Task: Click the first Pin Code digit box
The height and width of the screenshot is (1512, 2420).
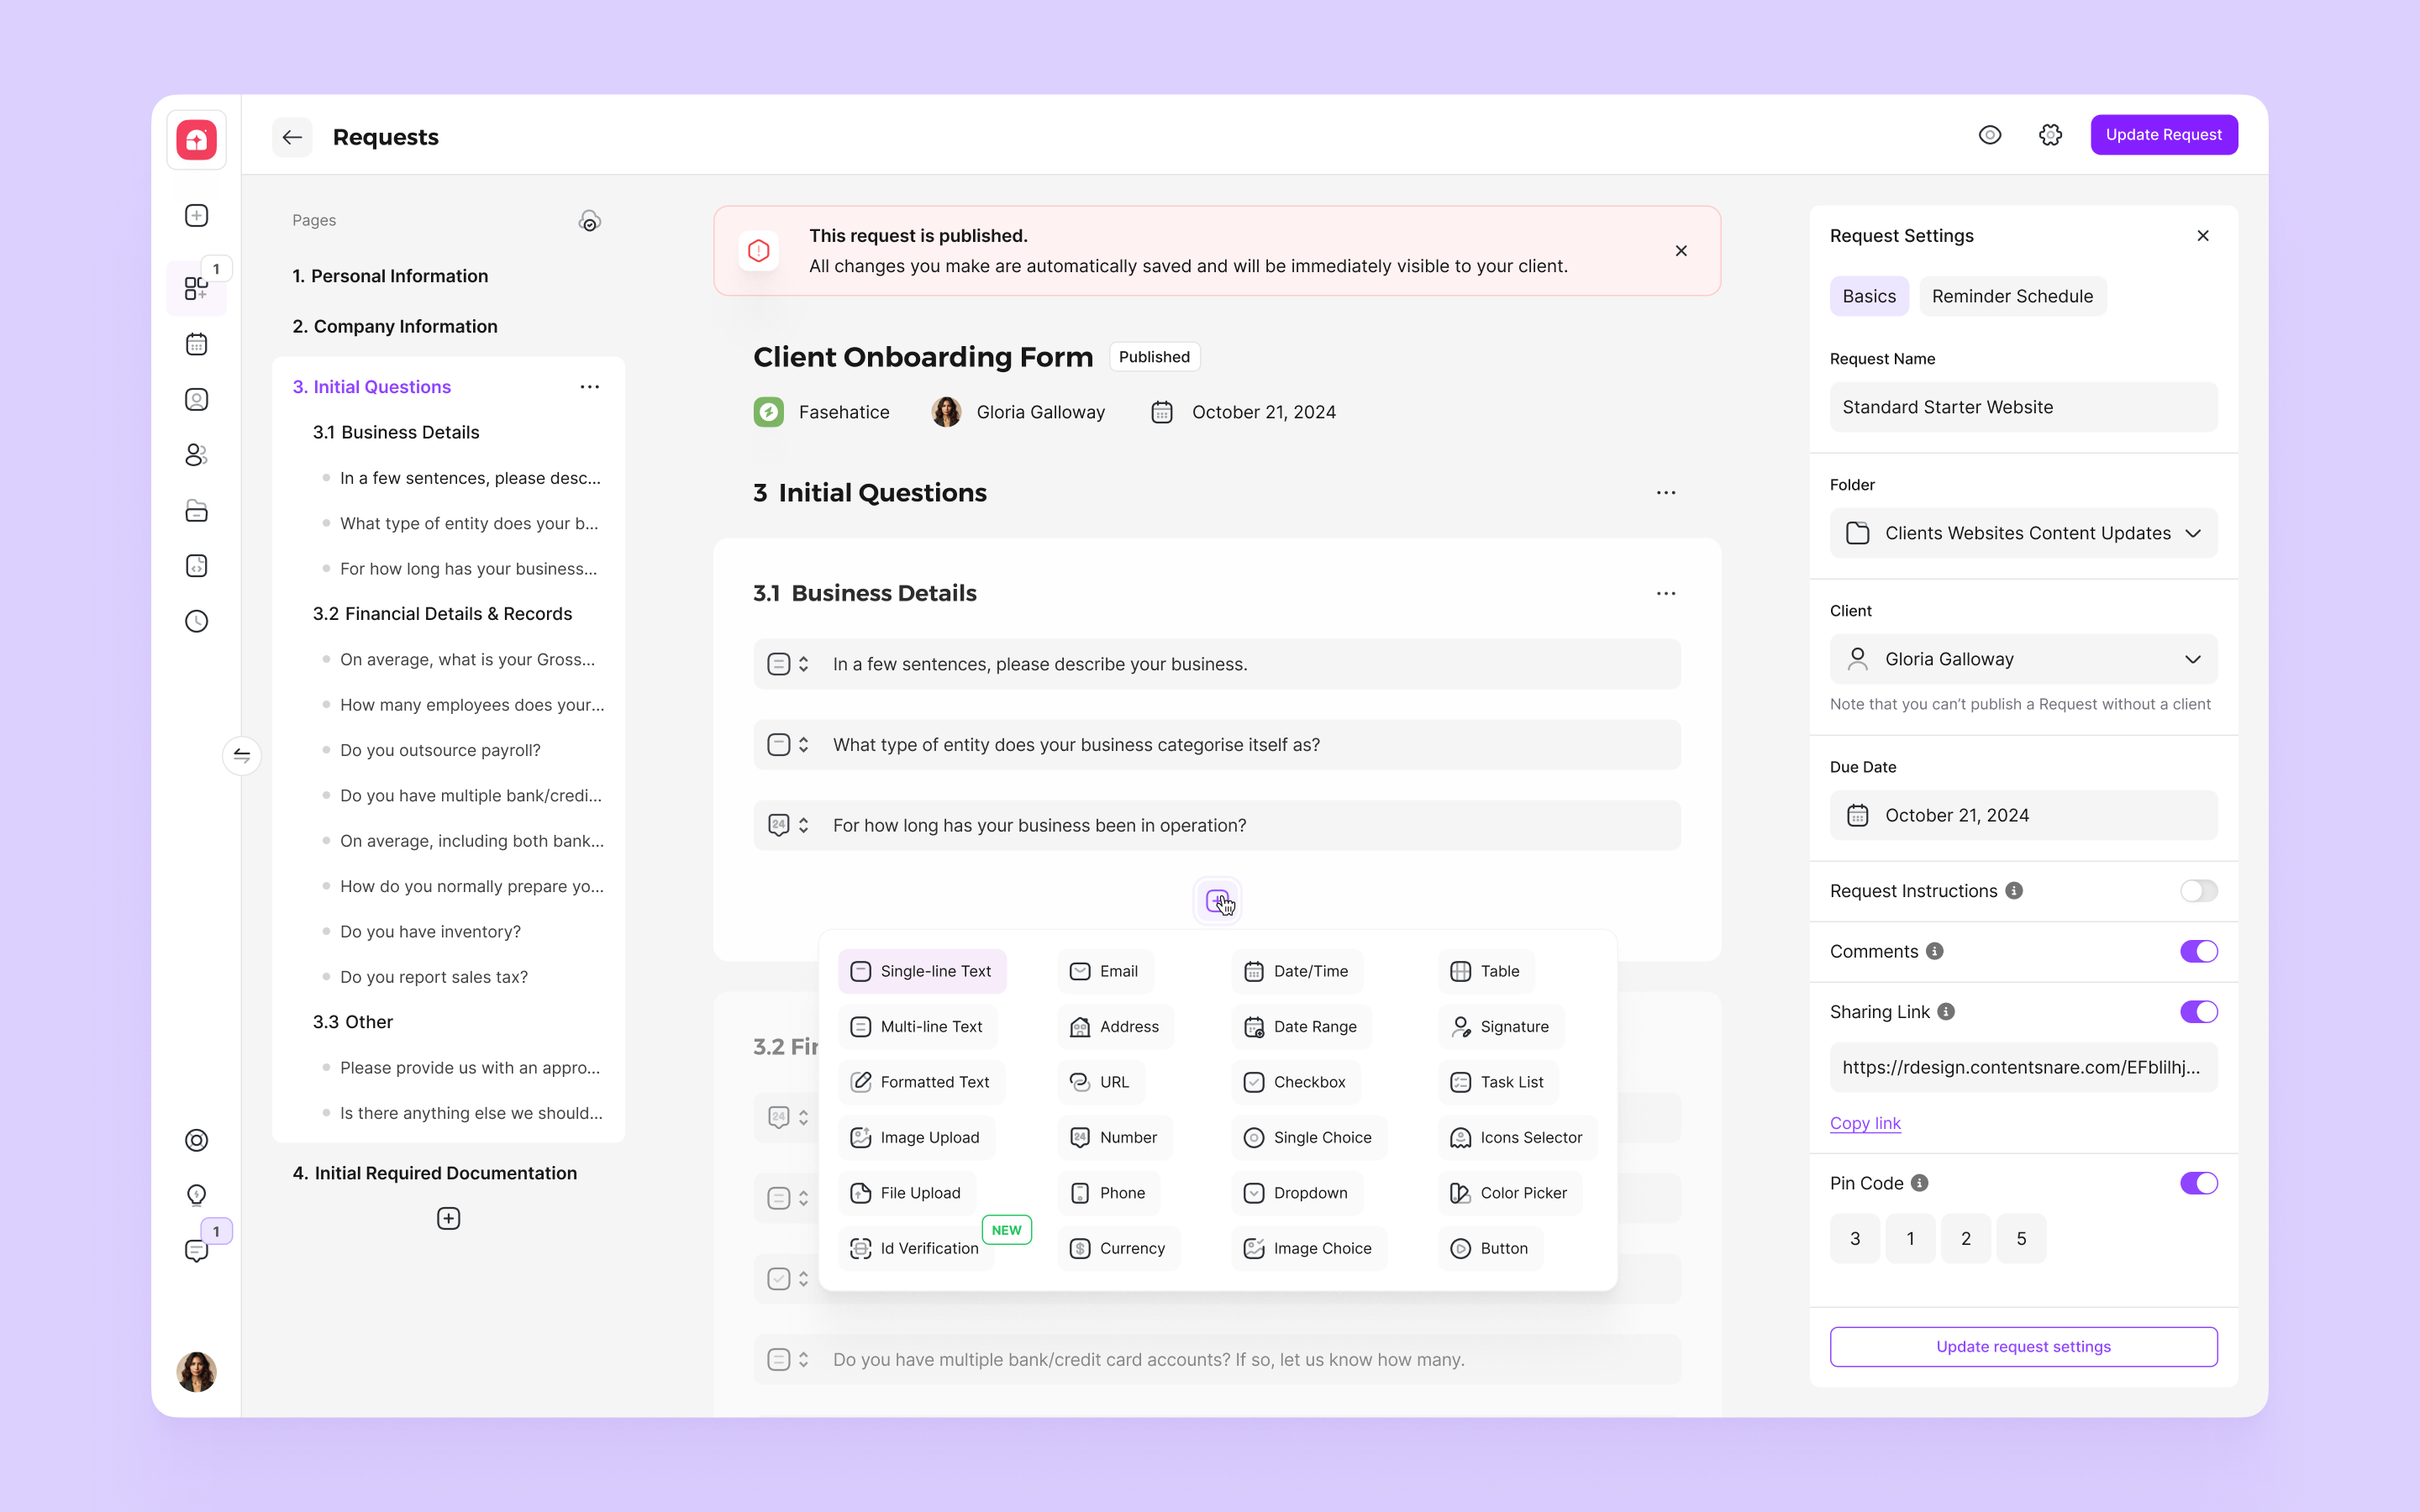Action: 1855,1239
